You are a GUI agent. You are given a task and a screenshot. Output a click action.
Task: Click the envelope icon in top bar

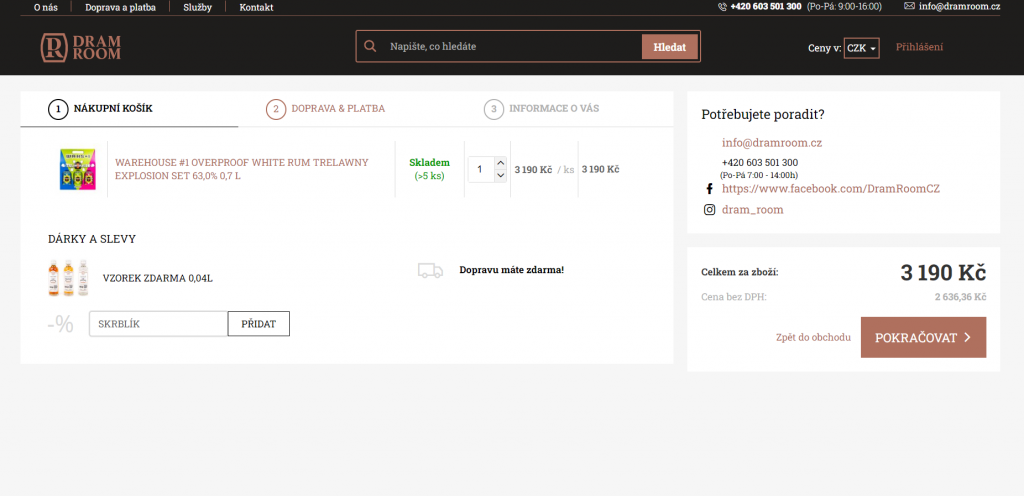tap(909, 6)
